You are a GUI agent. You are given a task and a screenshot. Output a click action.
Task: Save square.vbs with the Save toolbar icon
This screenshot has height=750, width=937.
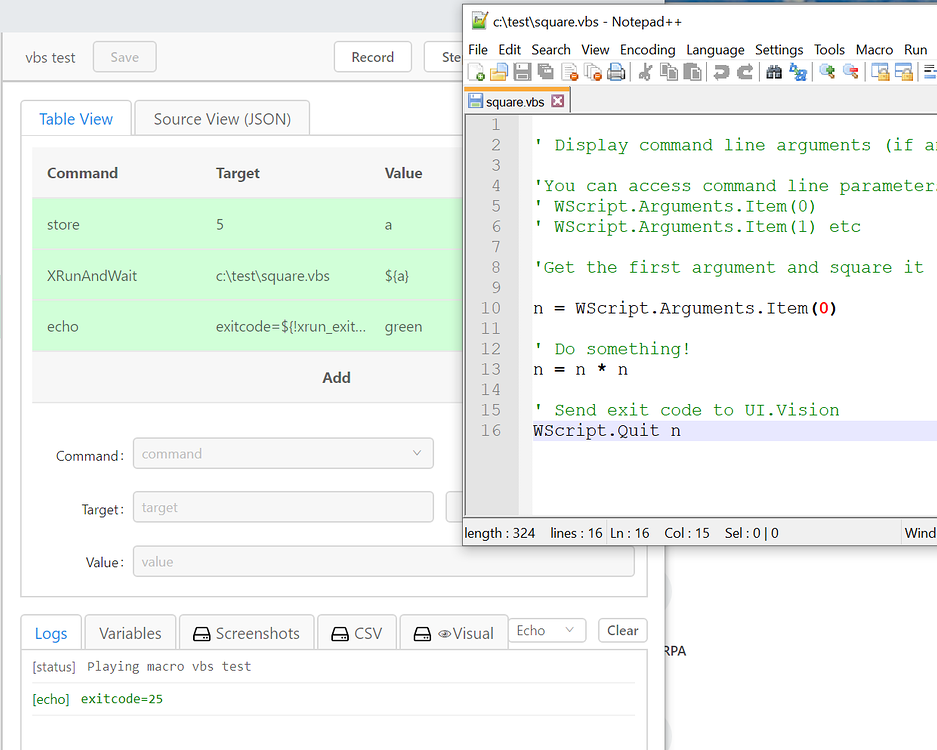coord(521,71)
